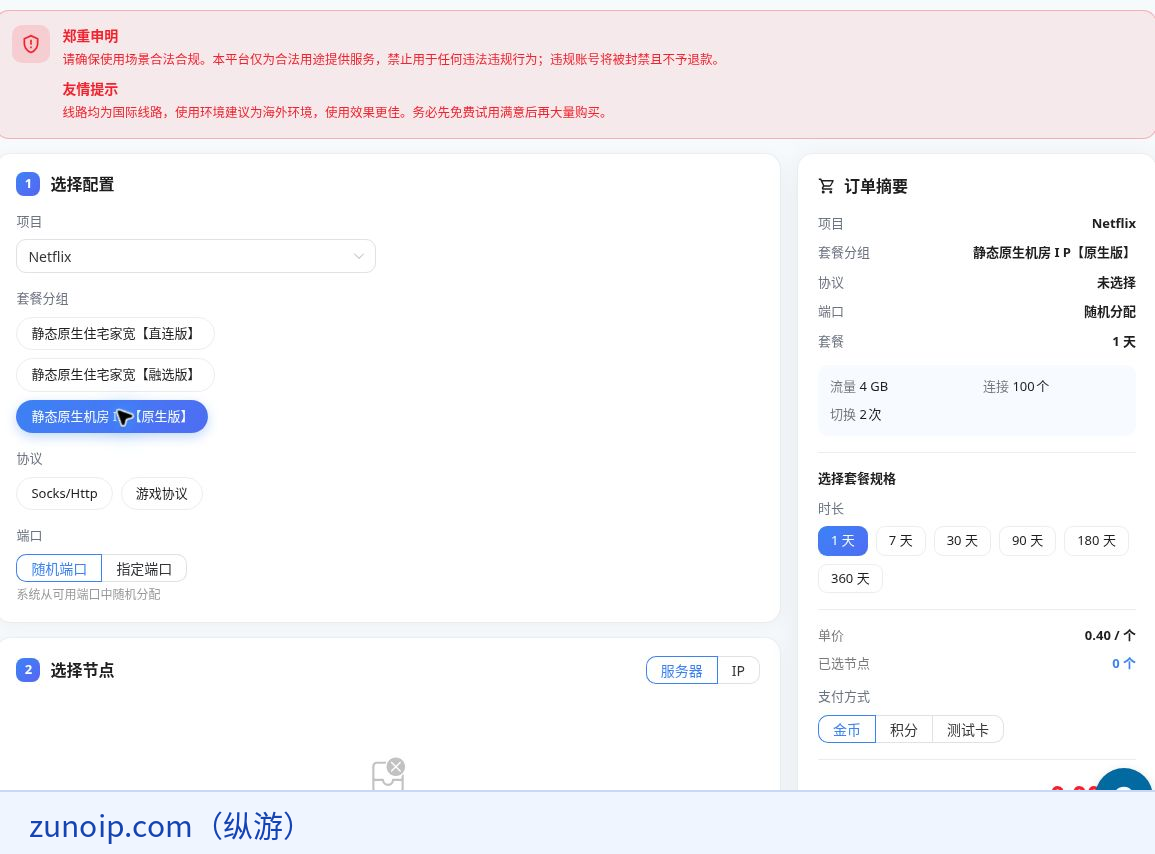Pay with 测试卡
Viewport: 1155px width, 854px height.
point(967,729)
